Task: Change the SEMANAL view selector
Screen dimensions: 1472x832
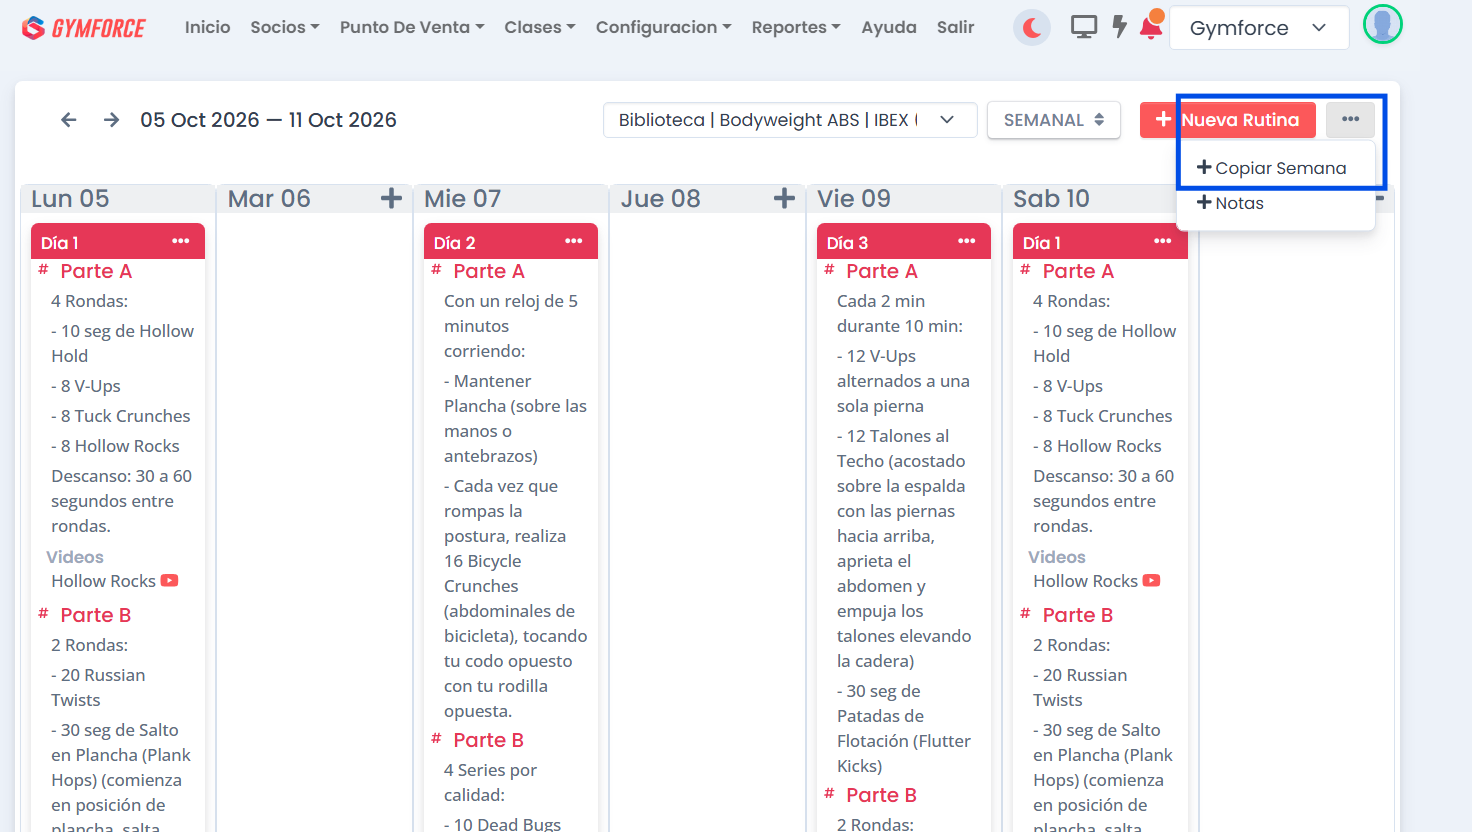Action: coord(1054,120)
